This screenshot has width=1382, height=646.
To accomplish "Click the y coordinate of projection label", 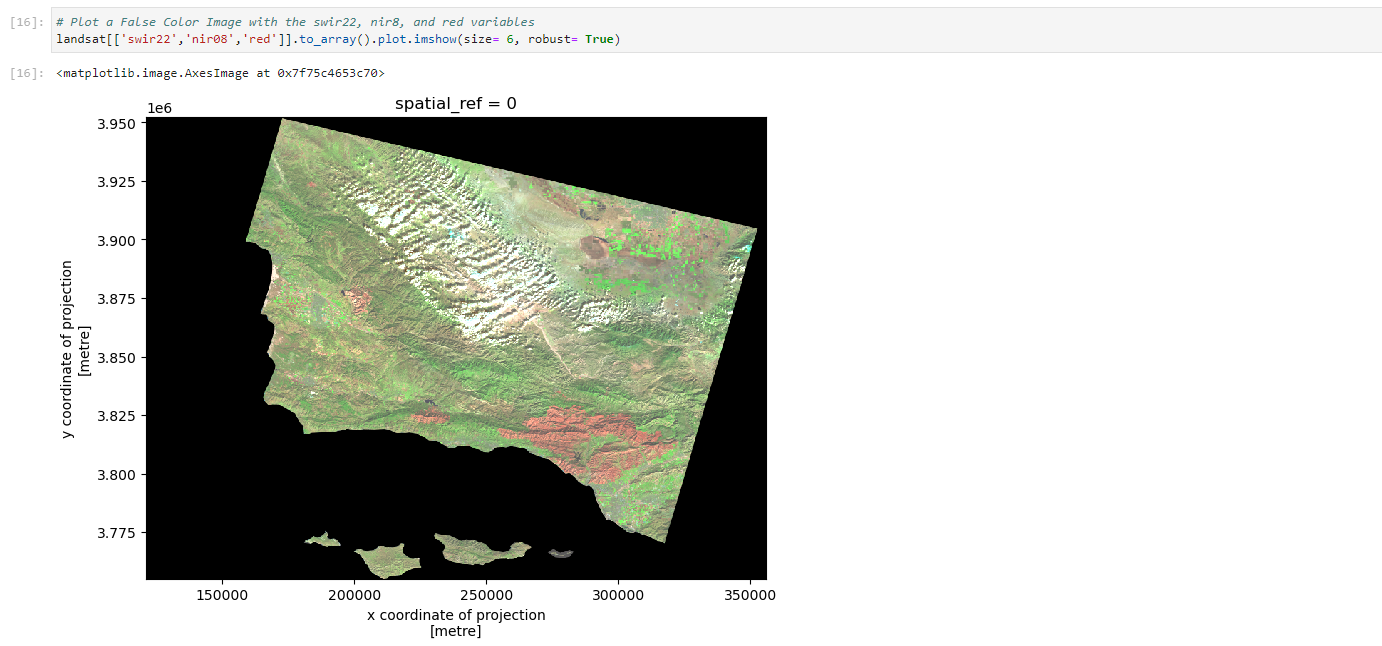I will 67,349.
